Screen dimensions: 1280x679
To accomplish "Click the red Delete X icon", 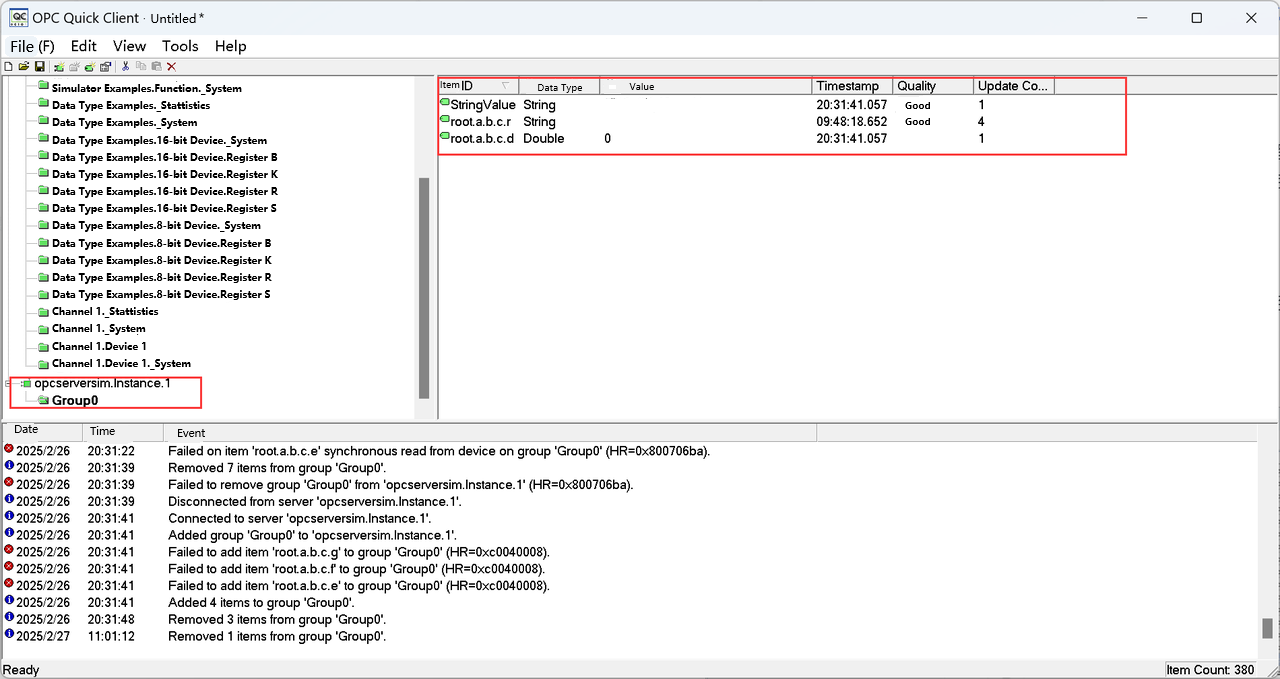I will pos(171,66).
